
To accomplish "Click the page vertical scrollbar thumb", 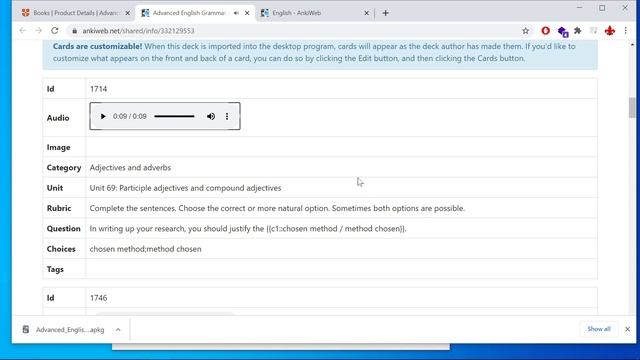I will pos(632,107).
